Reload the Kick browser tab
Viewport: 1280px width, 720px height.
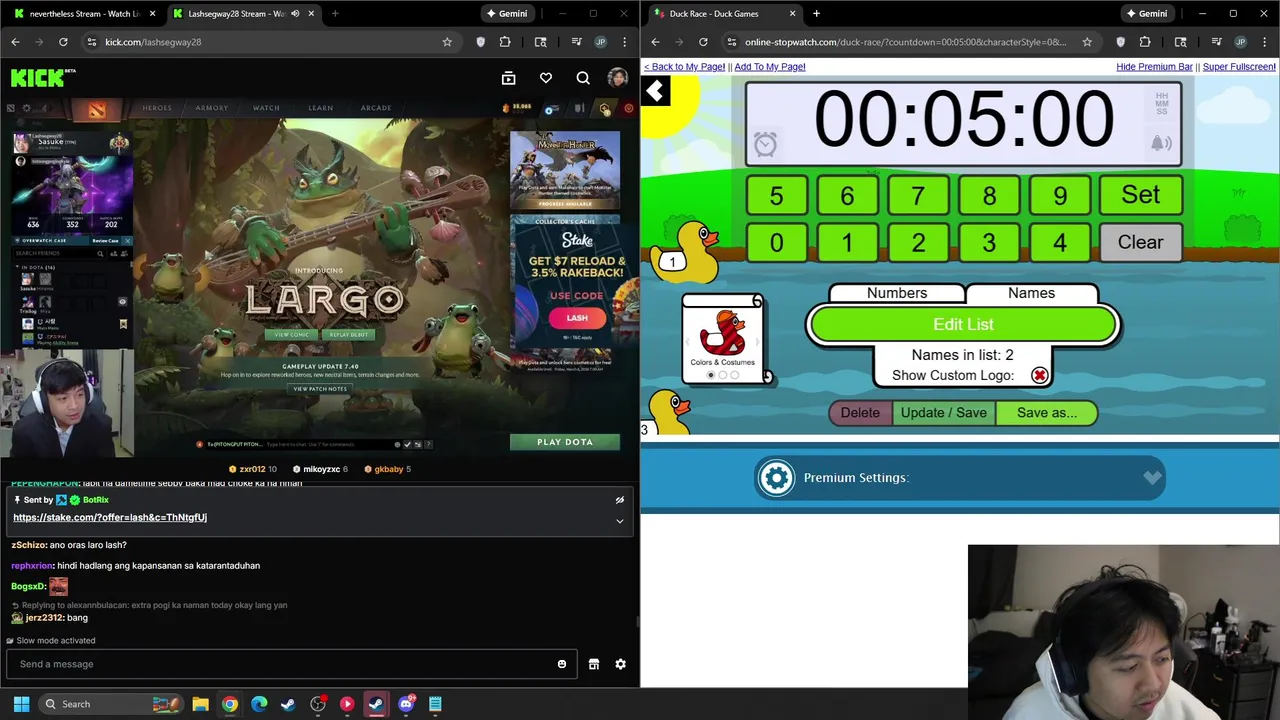[63, 42]
